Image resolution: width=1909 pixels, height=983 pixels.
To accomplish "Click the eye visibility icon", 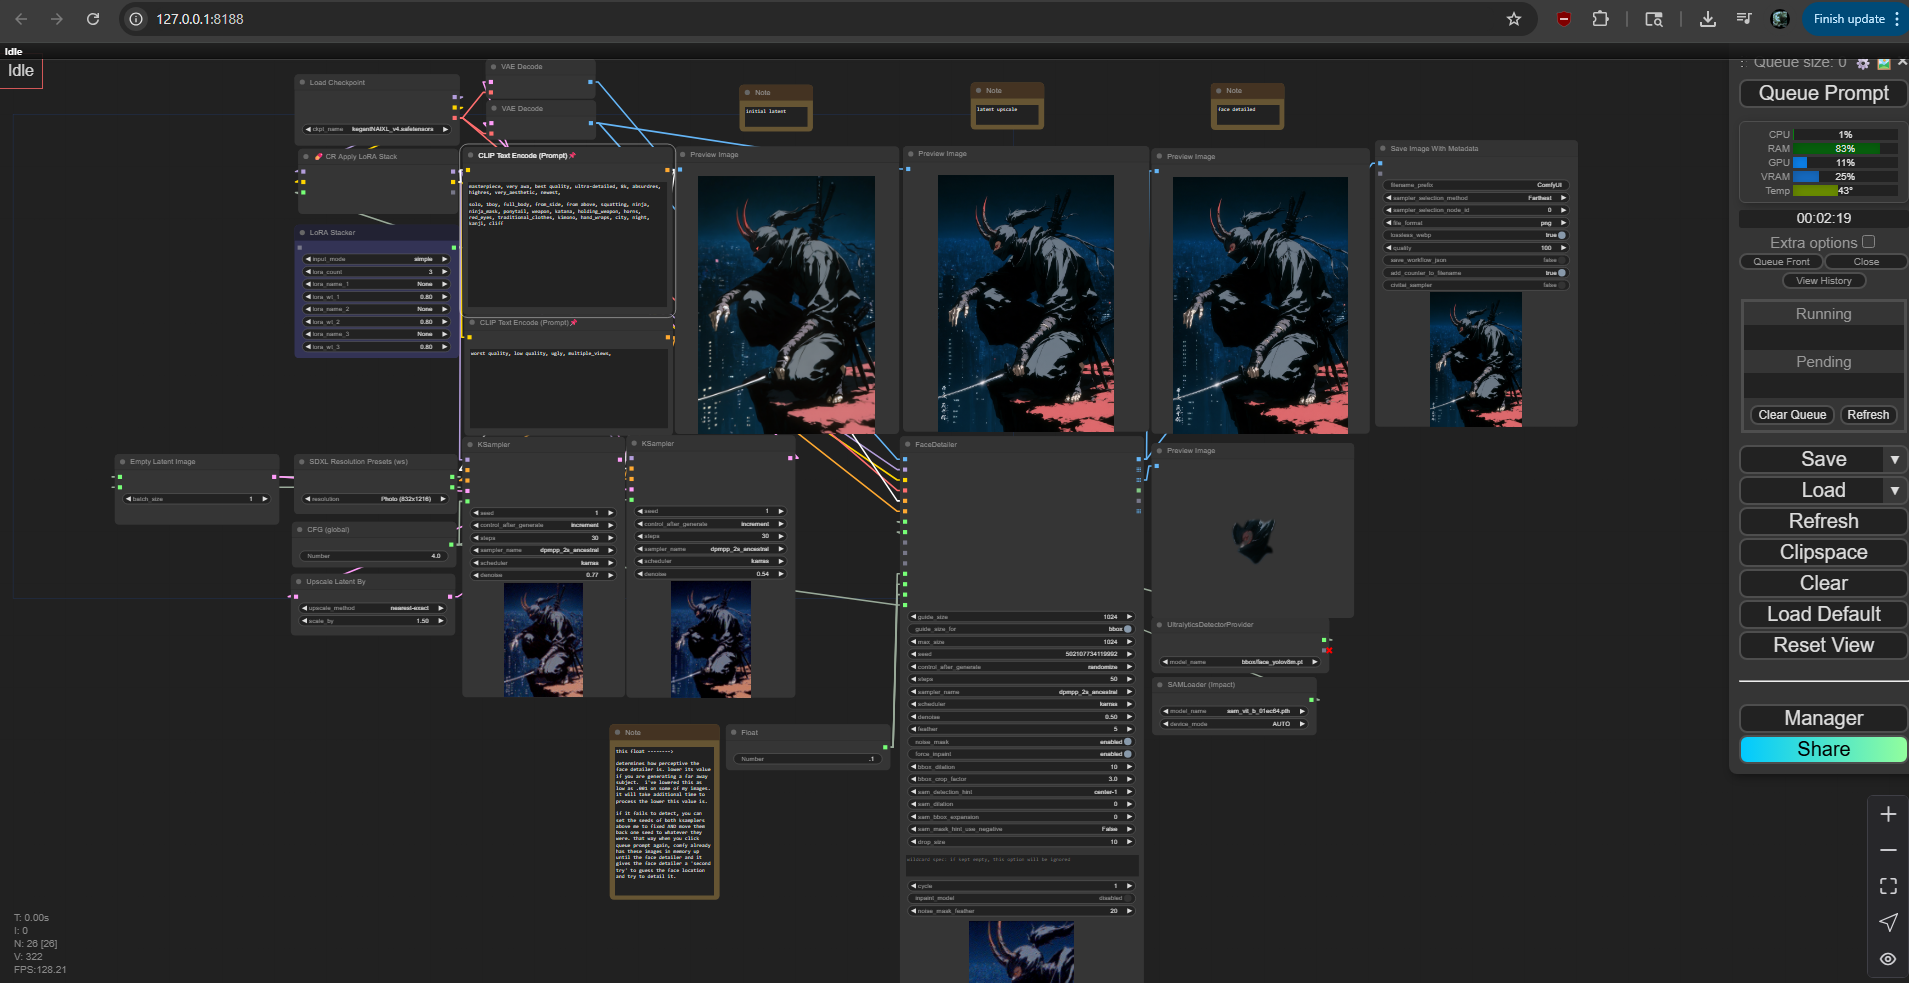I will pyautogui.click(x=1887, y=958).
